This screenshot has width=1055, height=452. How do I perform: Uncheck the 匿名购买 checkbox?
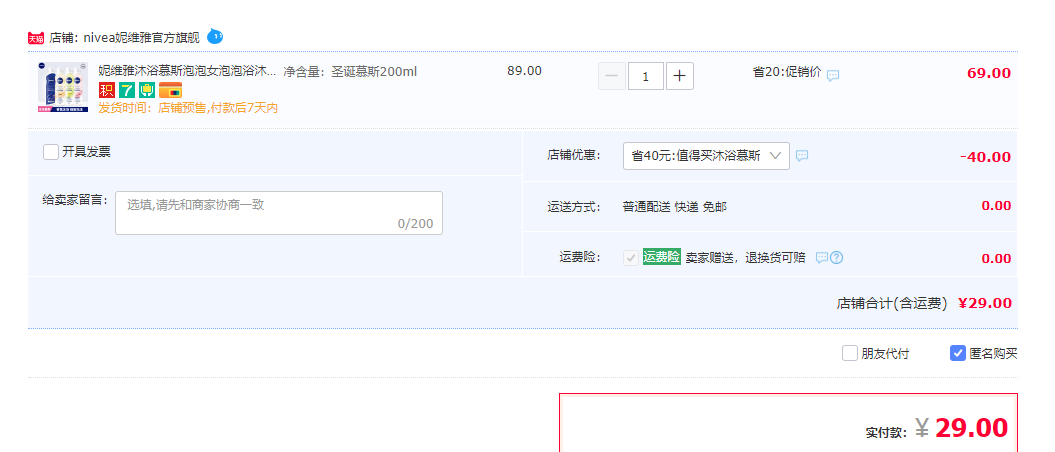tap(958, 353)
